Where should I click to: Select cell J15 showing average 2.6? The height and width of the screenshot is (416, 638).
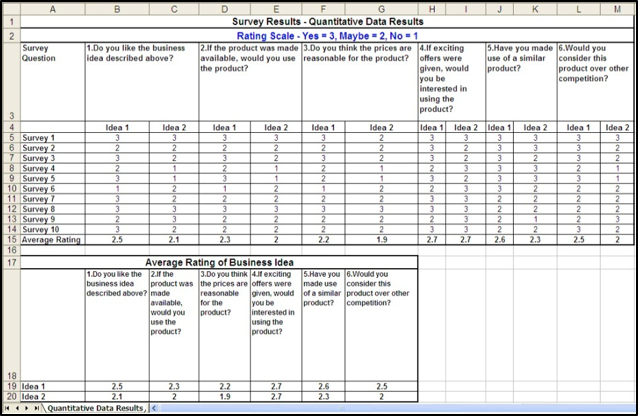[x=499, y=239]
